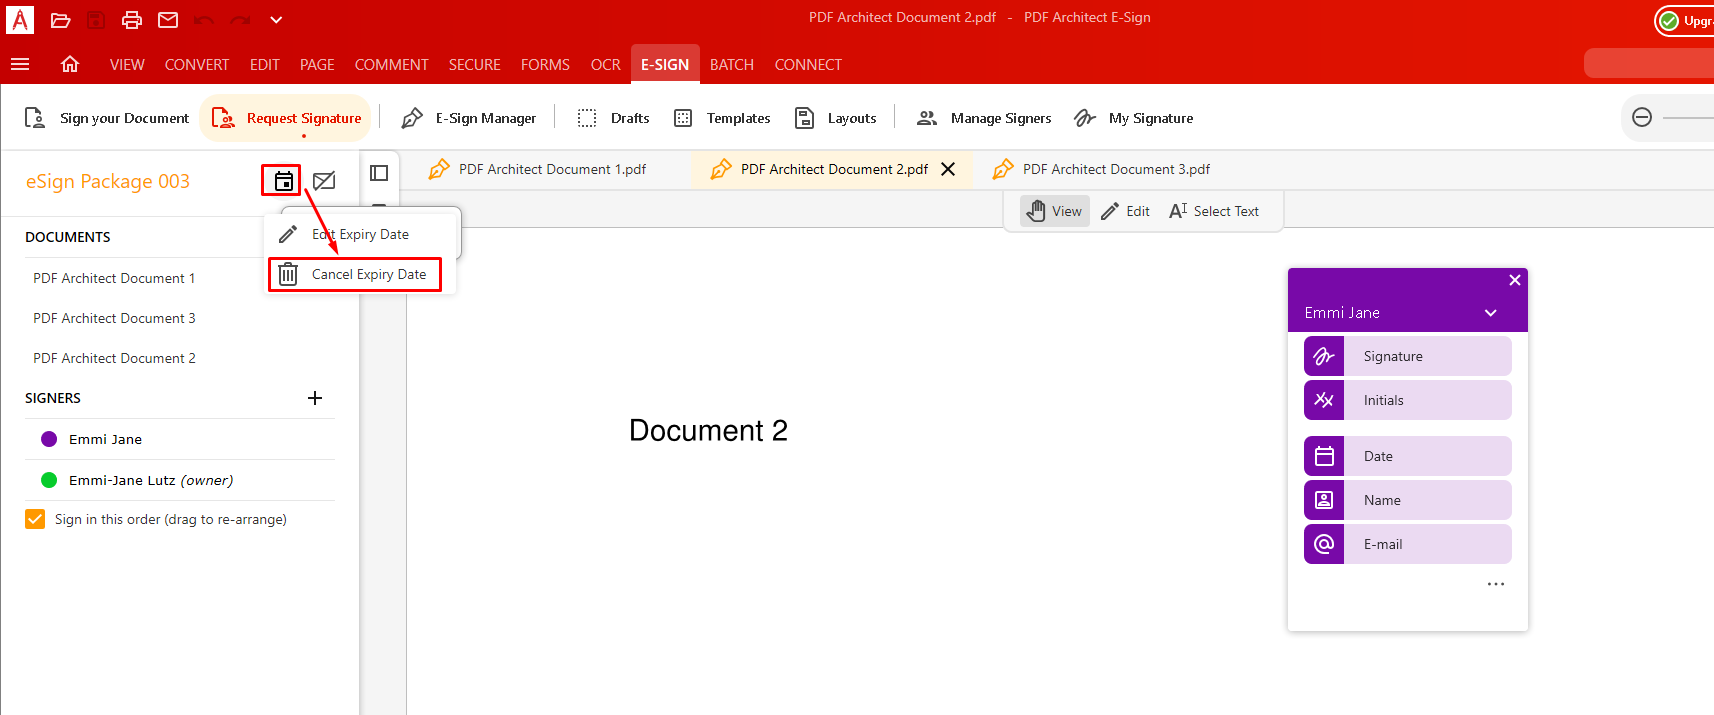This screenshot has width=1714, height=715.
Task: Switch to the EDIT ribbon tab
Action: (x=265, y=64)
